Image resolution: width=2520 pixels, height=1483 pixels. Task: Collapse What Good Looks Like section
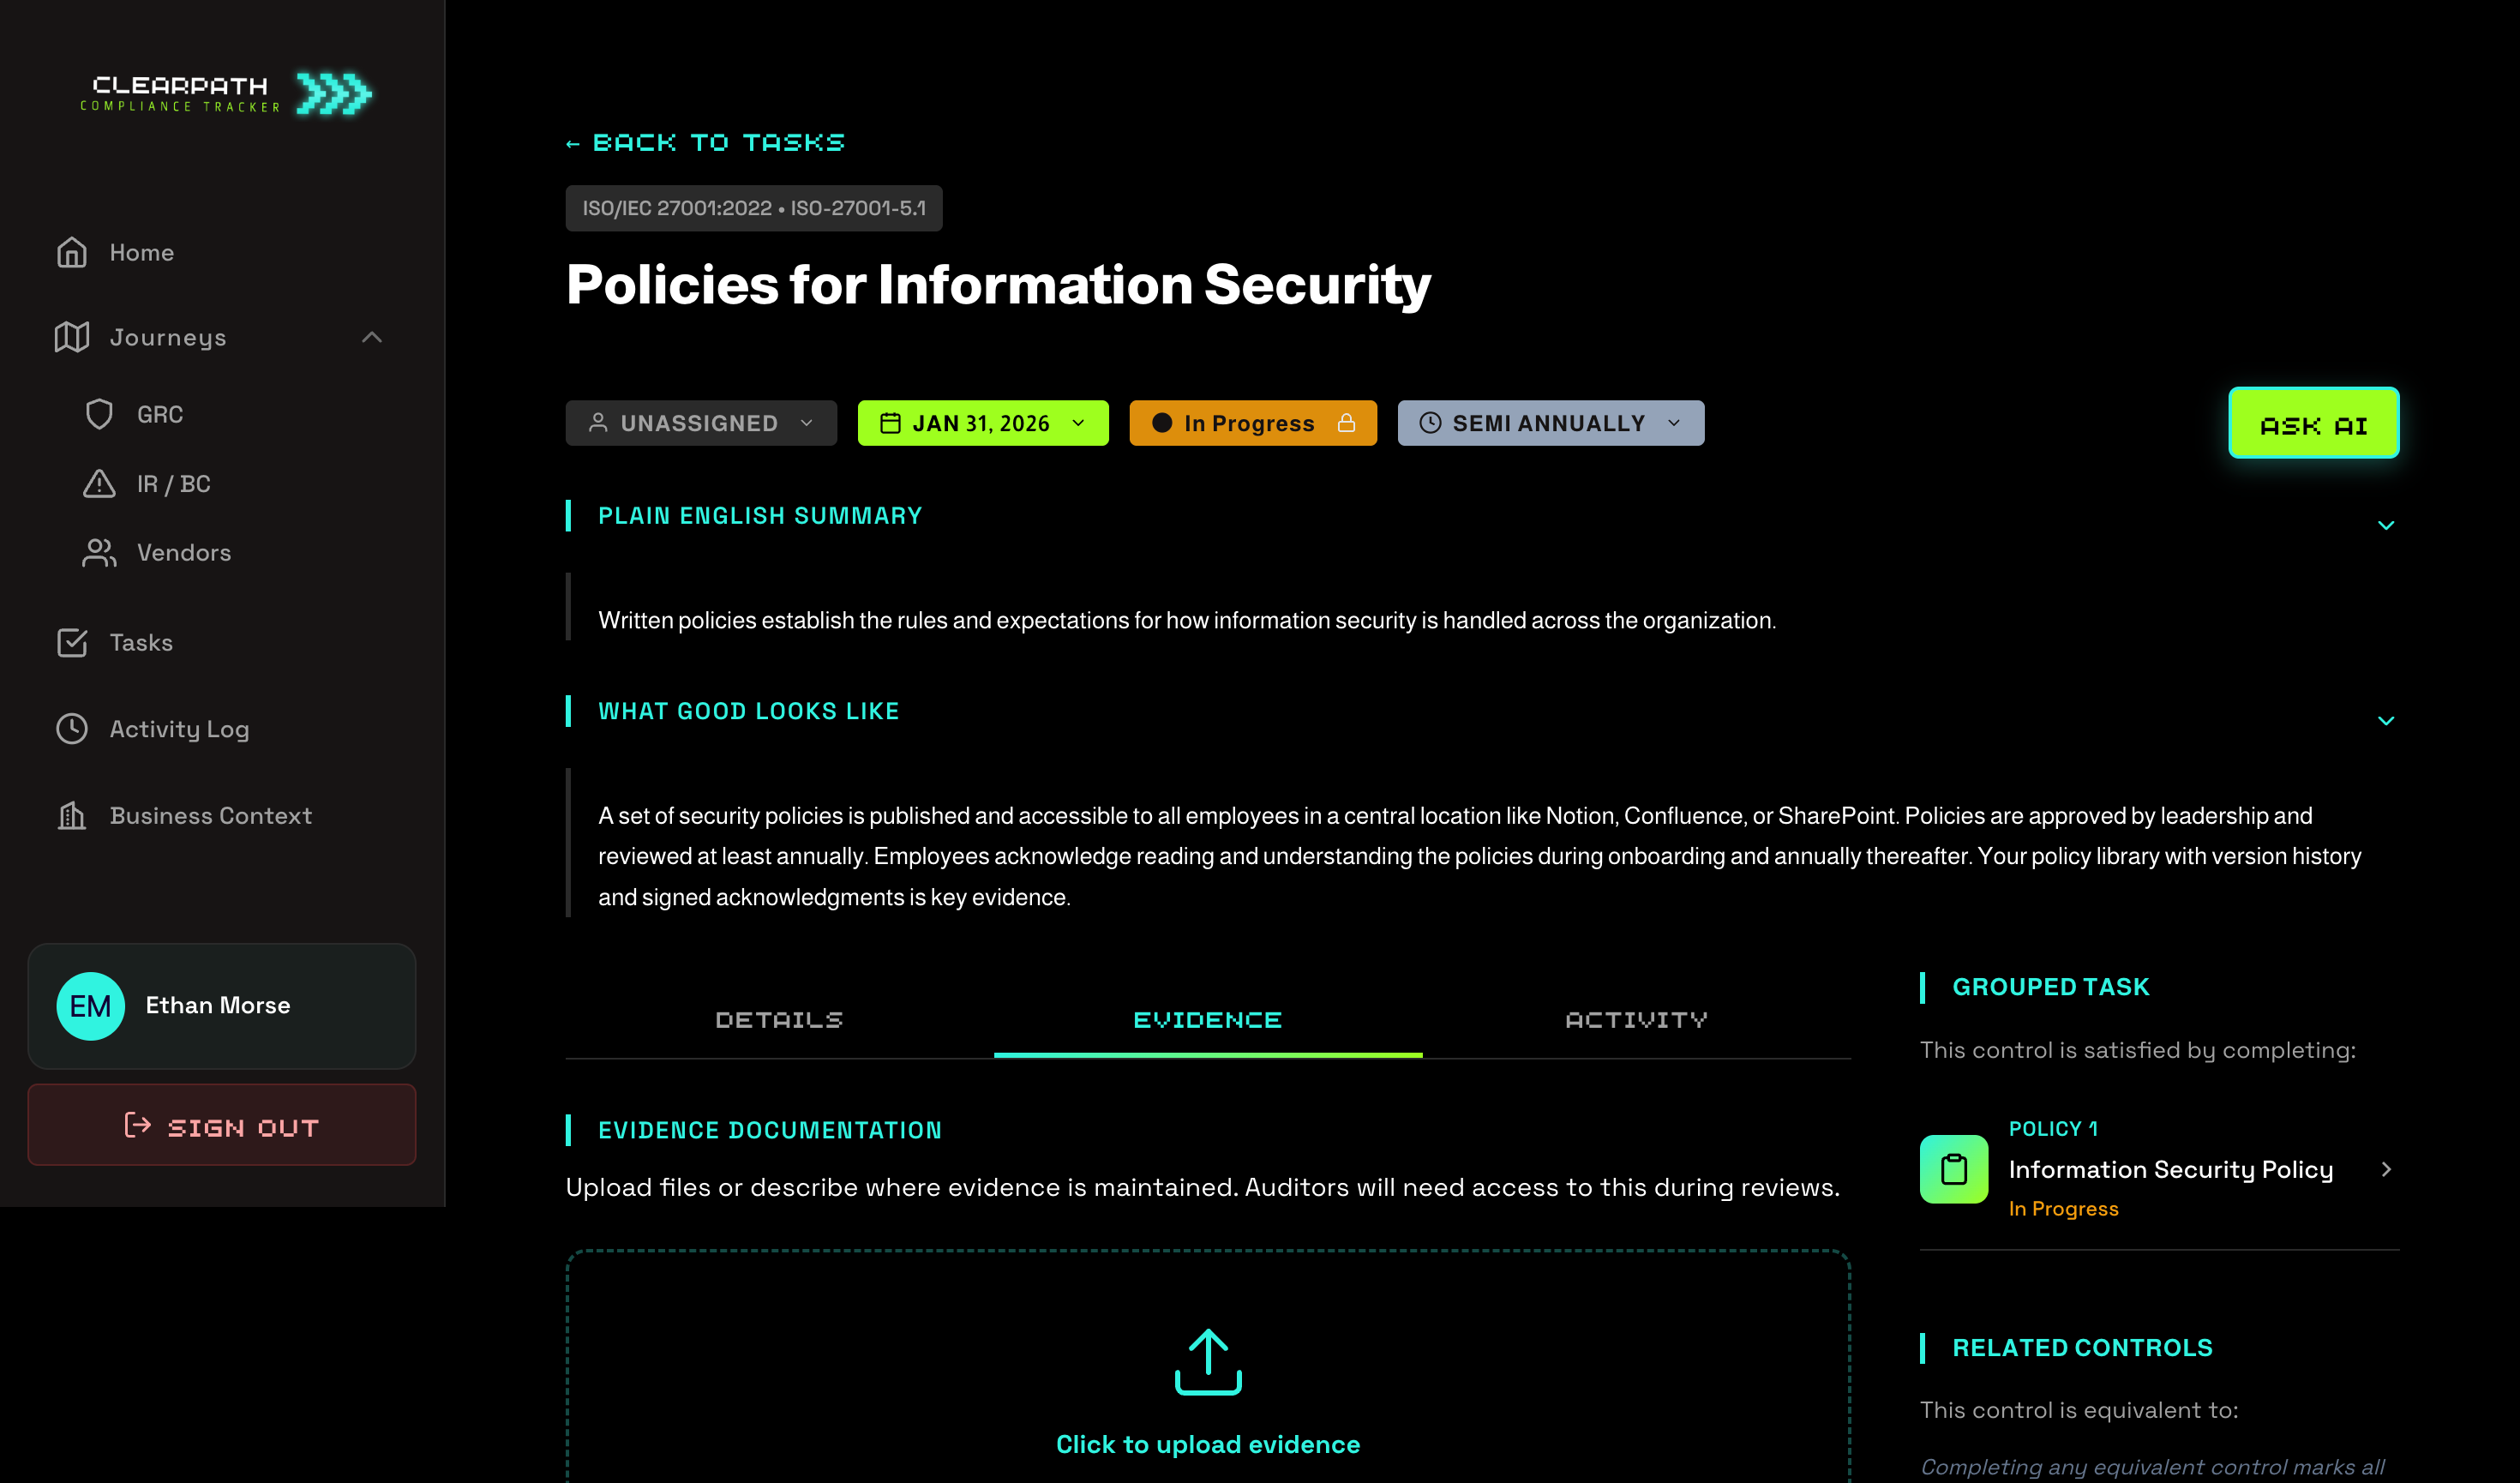click(x=2385, y=721)
